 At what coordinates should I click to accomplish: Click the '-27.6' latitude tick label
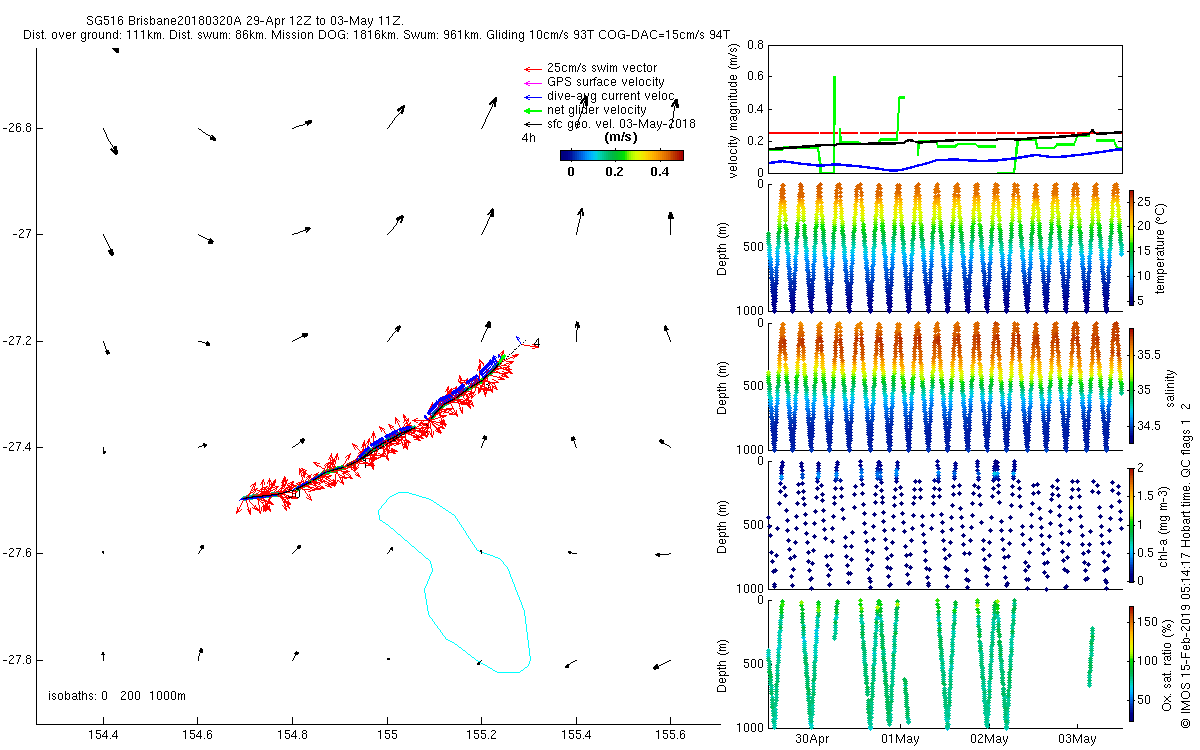click(x=17, y=553)
